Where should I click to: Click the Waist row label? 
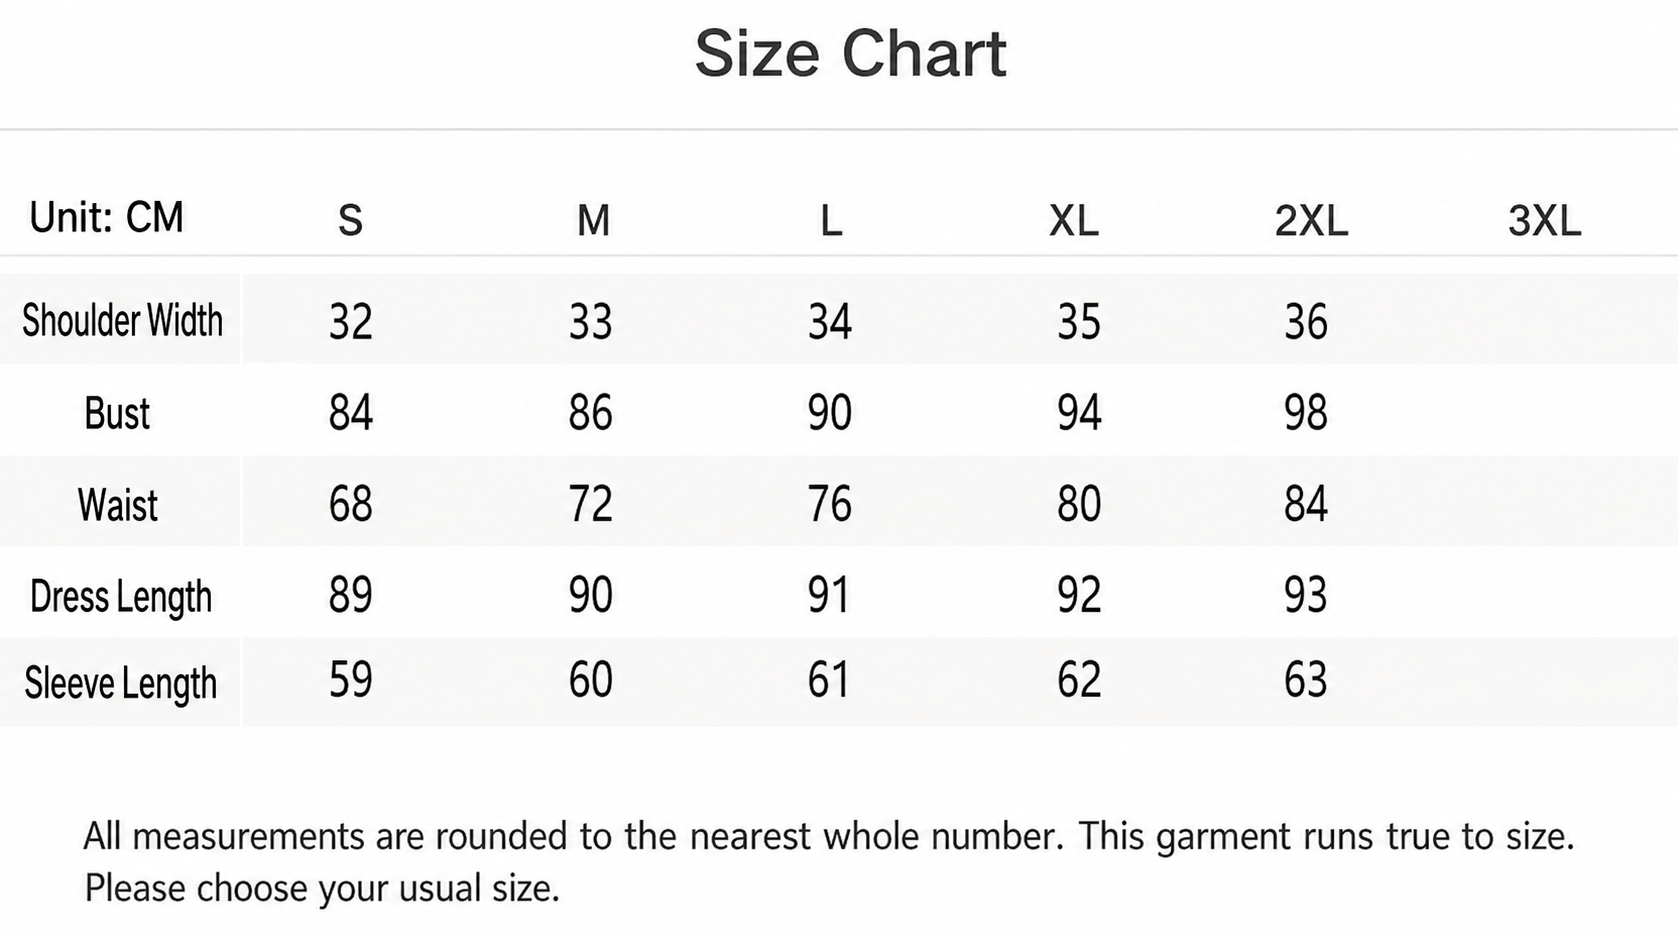tap(118, 504)
